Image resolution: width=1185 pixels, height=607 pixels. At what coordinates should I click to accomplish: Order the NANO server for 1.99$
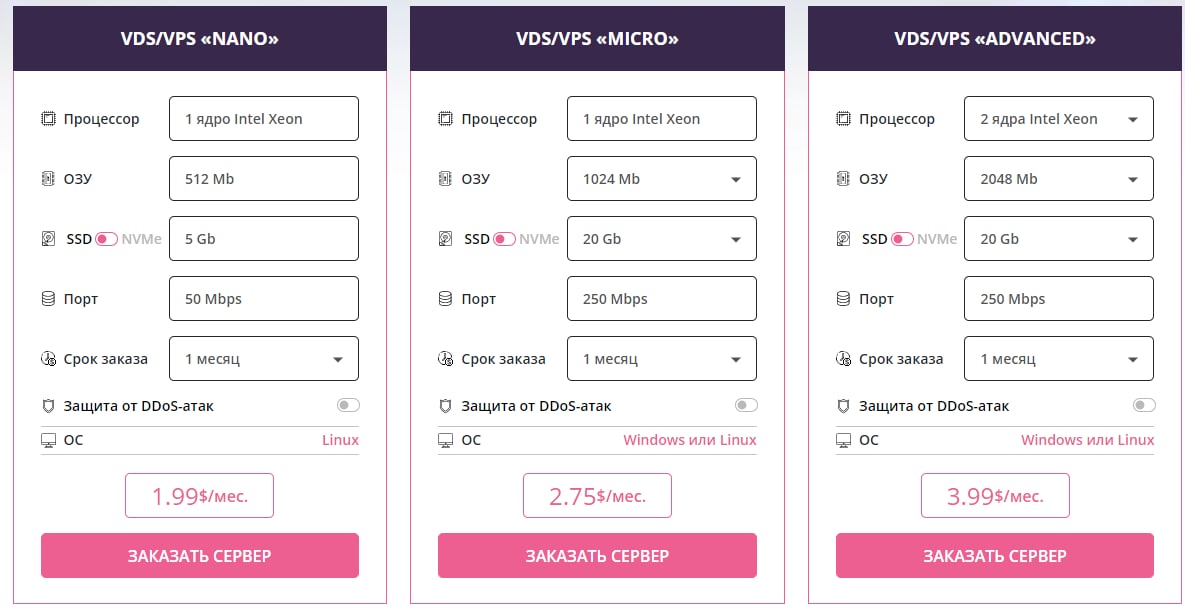(199, 555)
